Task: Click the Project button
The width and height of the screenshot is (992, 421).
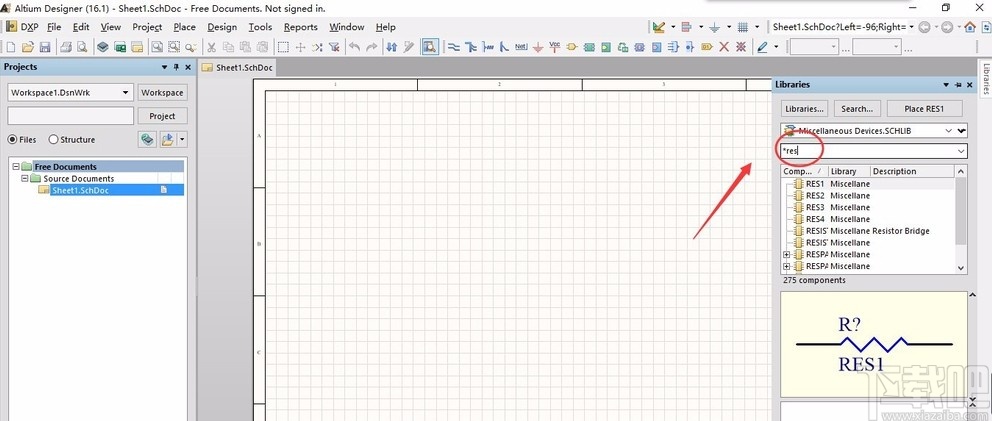Action: (162, 116)
